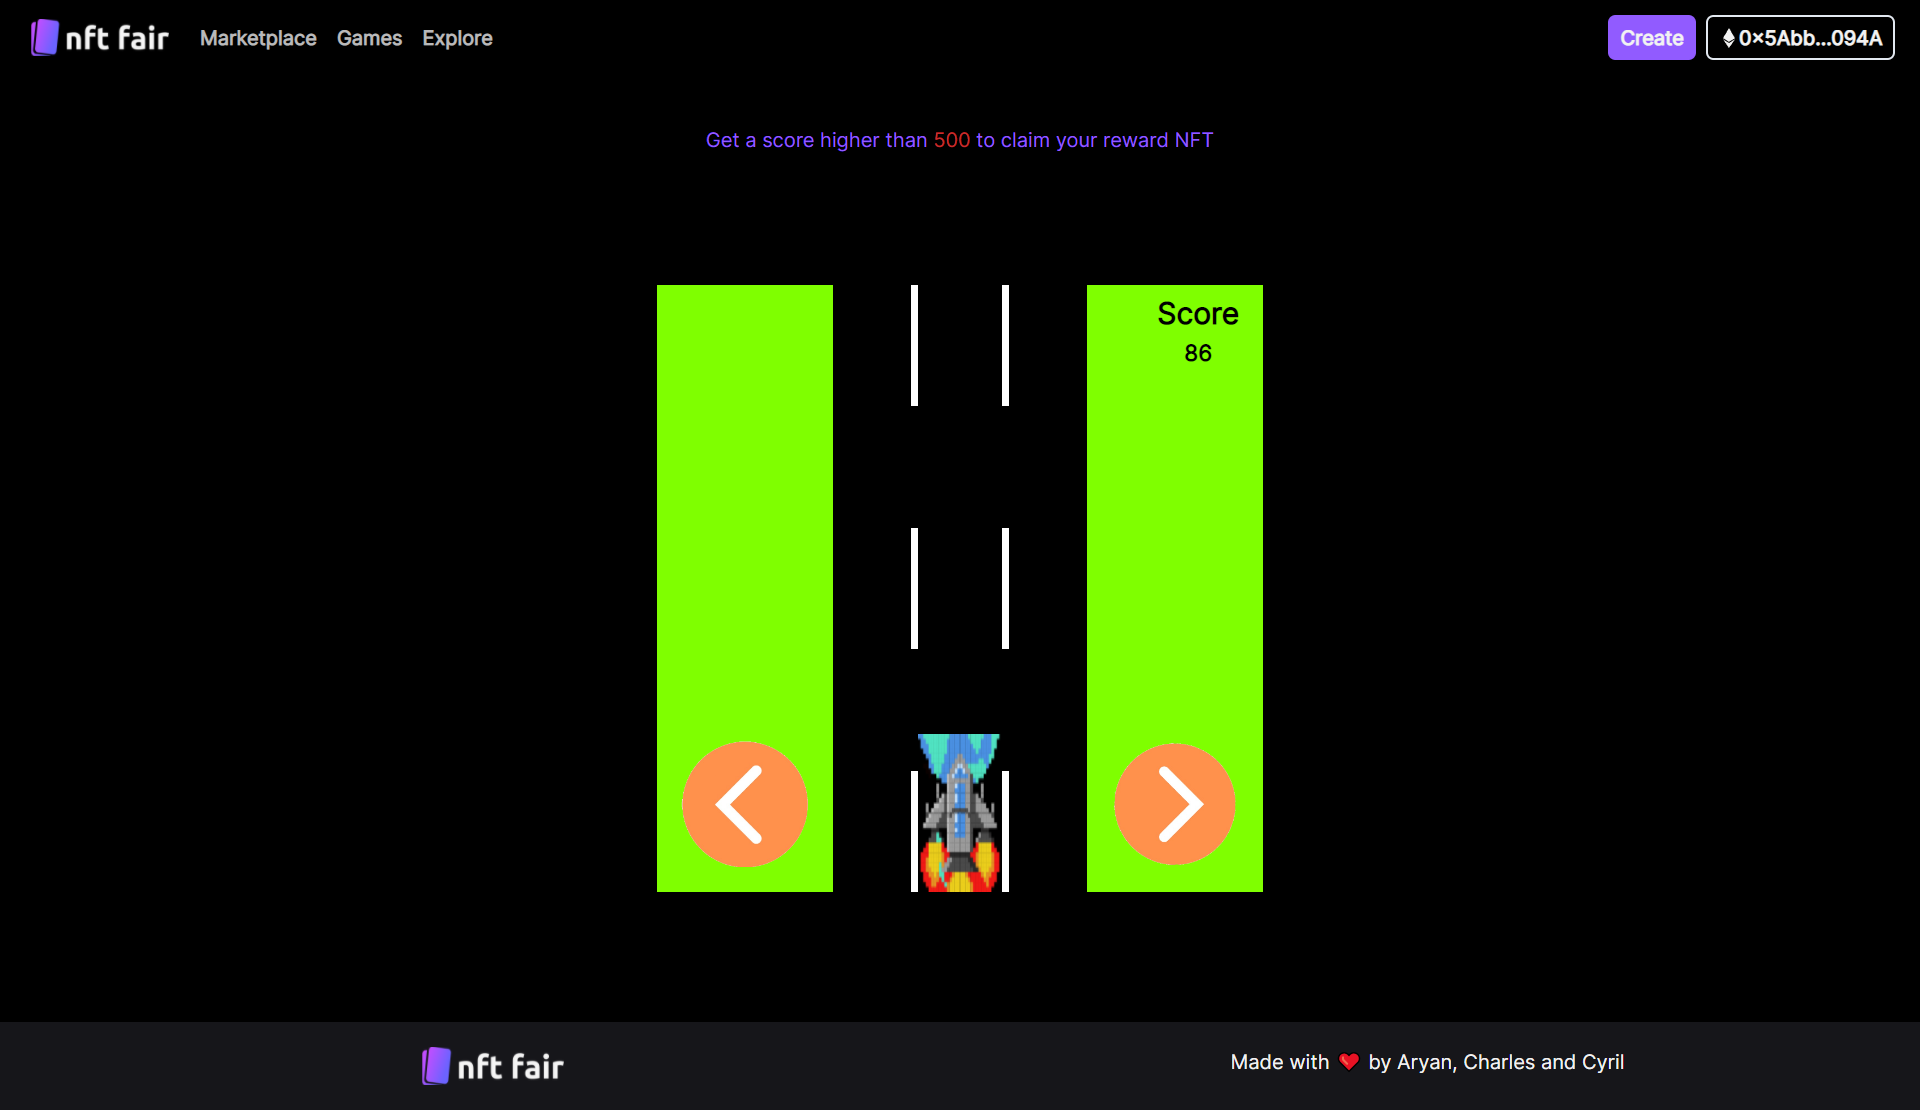Click the rocket ship sprite
This screenshot has height=1110, width=1920.
[x=959, y=812]
